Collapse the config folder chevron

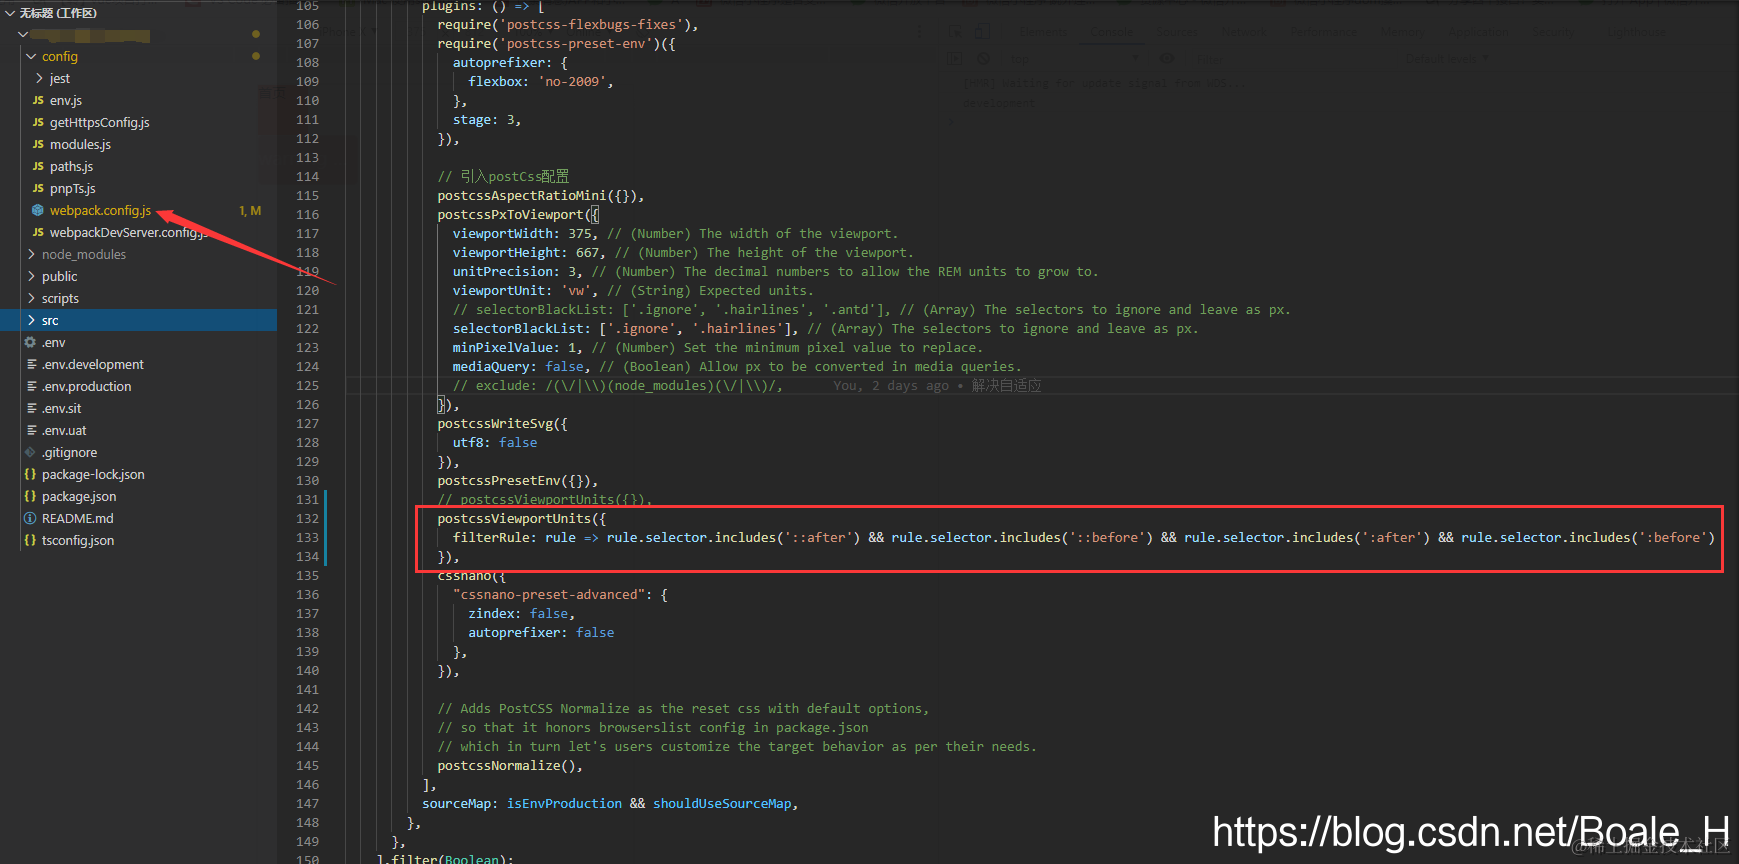(31, 57)
